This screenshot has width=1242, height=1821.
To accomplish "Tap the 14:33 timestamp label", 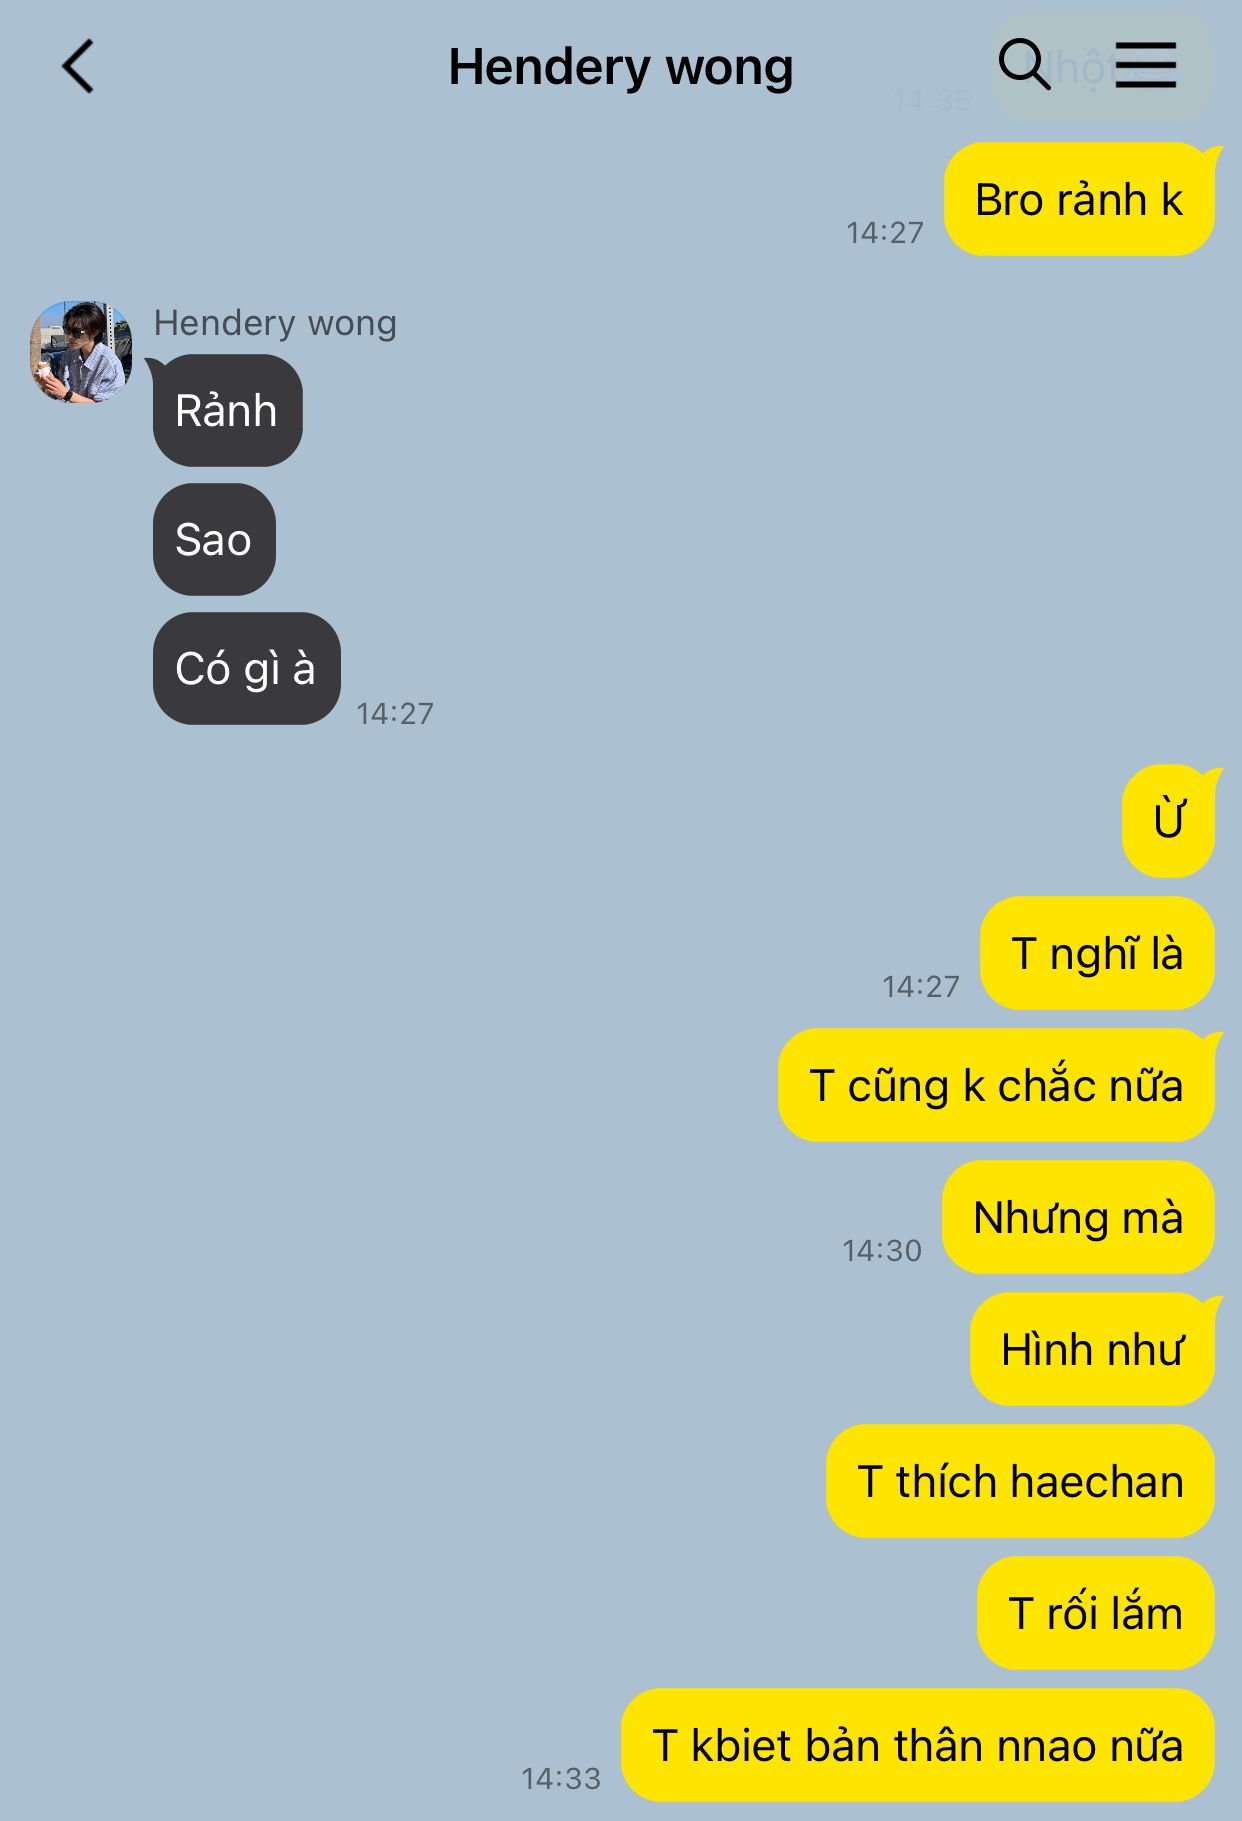I will tap(561, 1778).
